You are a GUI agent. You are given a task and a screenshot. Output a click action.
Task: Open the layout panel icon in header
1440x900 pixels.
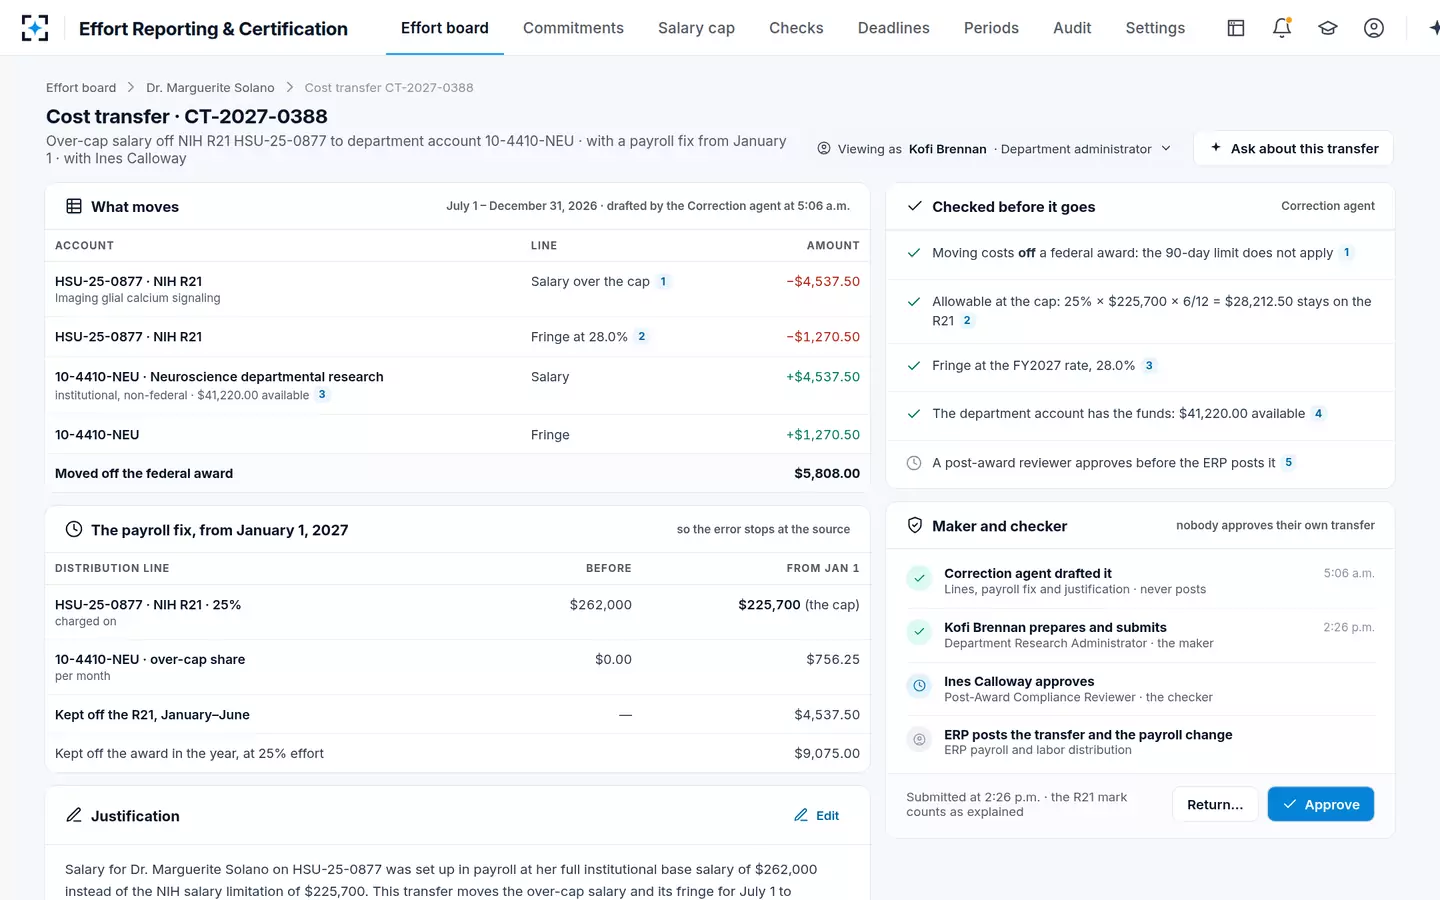[1236, 28]
